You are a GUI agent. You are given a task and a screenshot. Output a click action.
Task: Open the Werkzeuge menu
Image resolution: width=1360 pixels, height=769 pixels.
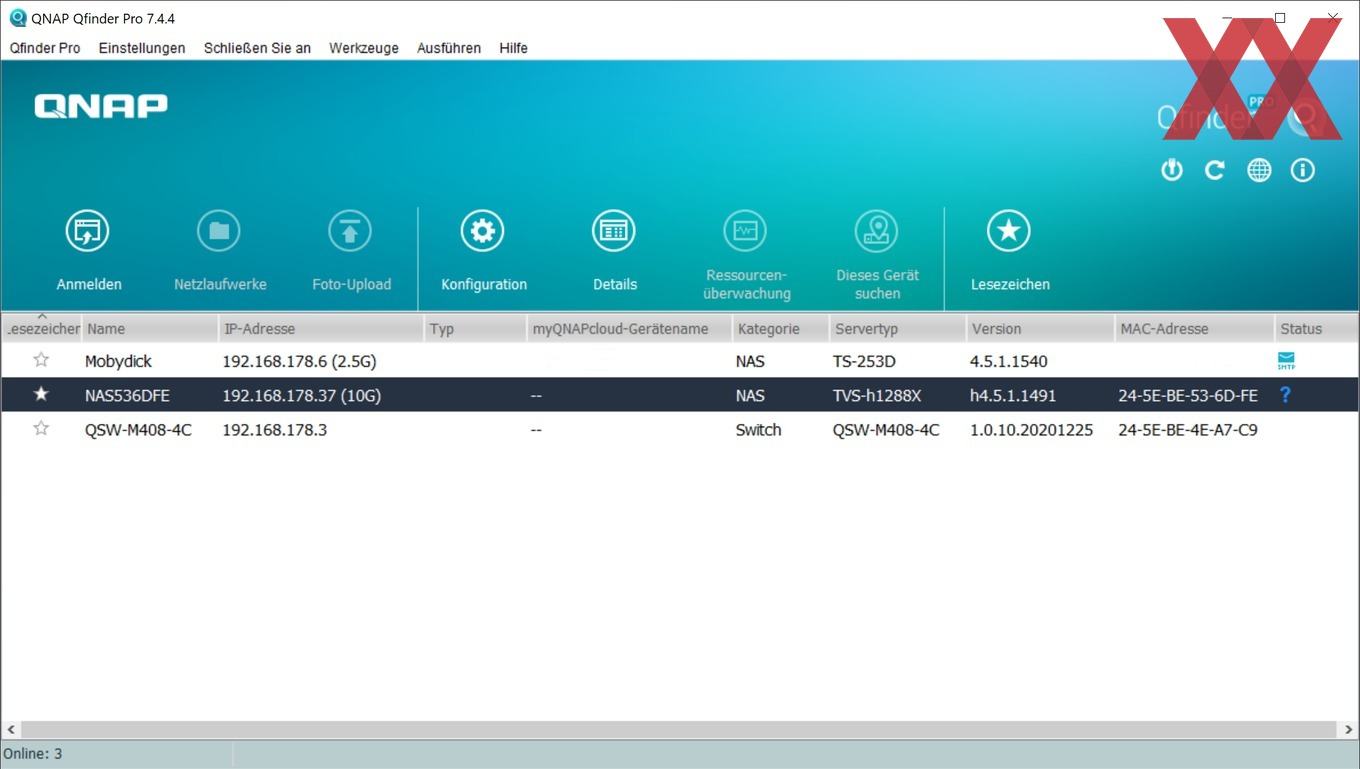364,48
